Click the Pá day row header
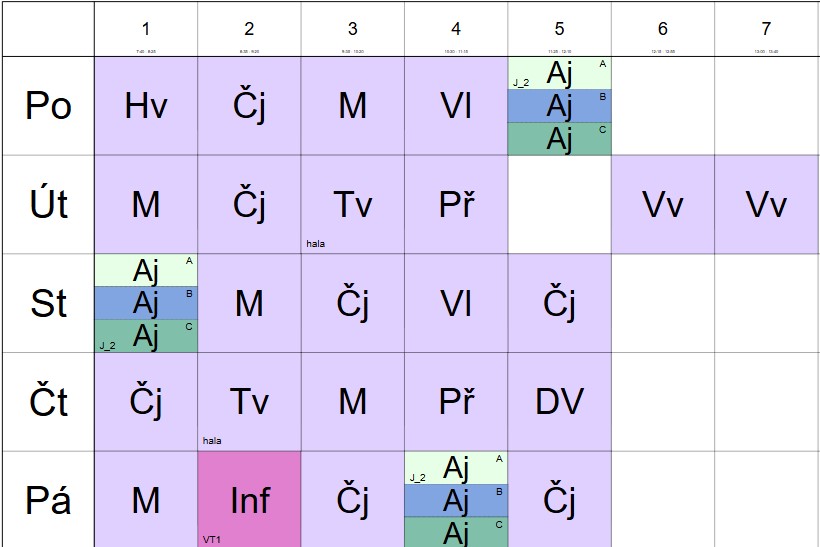 tap(48, 499)
